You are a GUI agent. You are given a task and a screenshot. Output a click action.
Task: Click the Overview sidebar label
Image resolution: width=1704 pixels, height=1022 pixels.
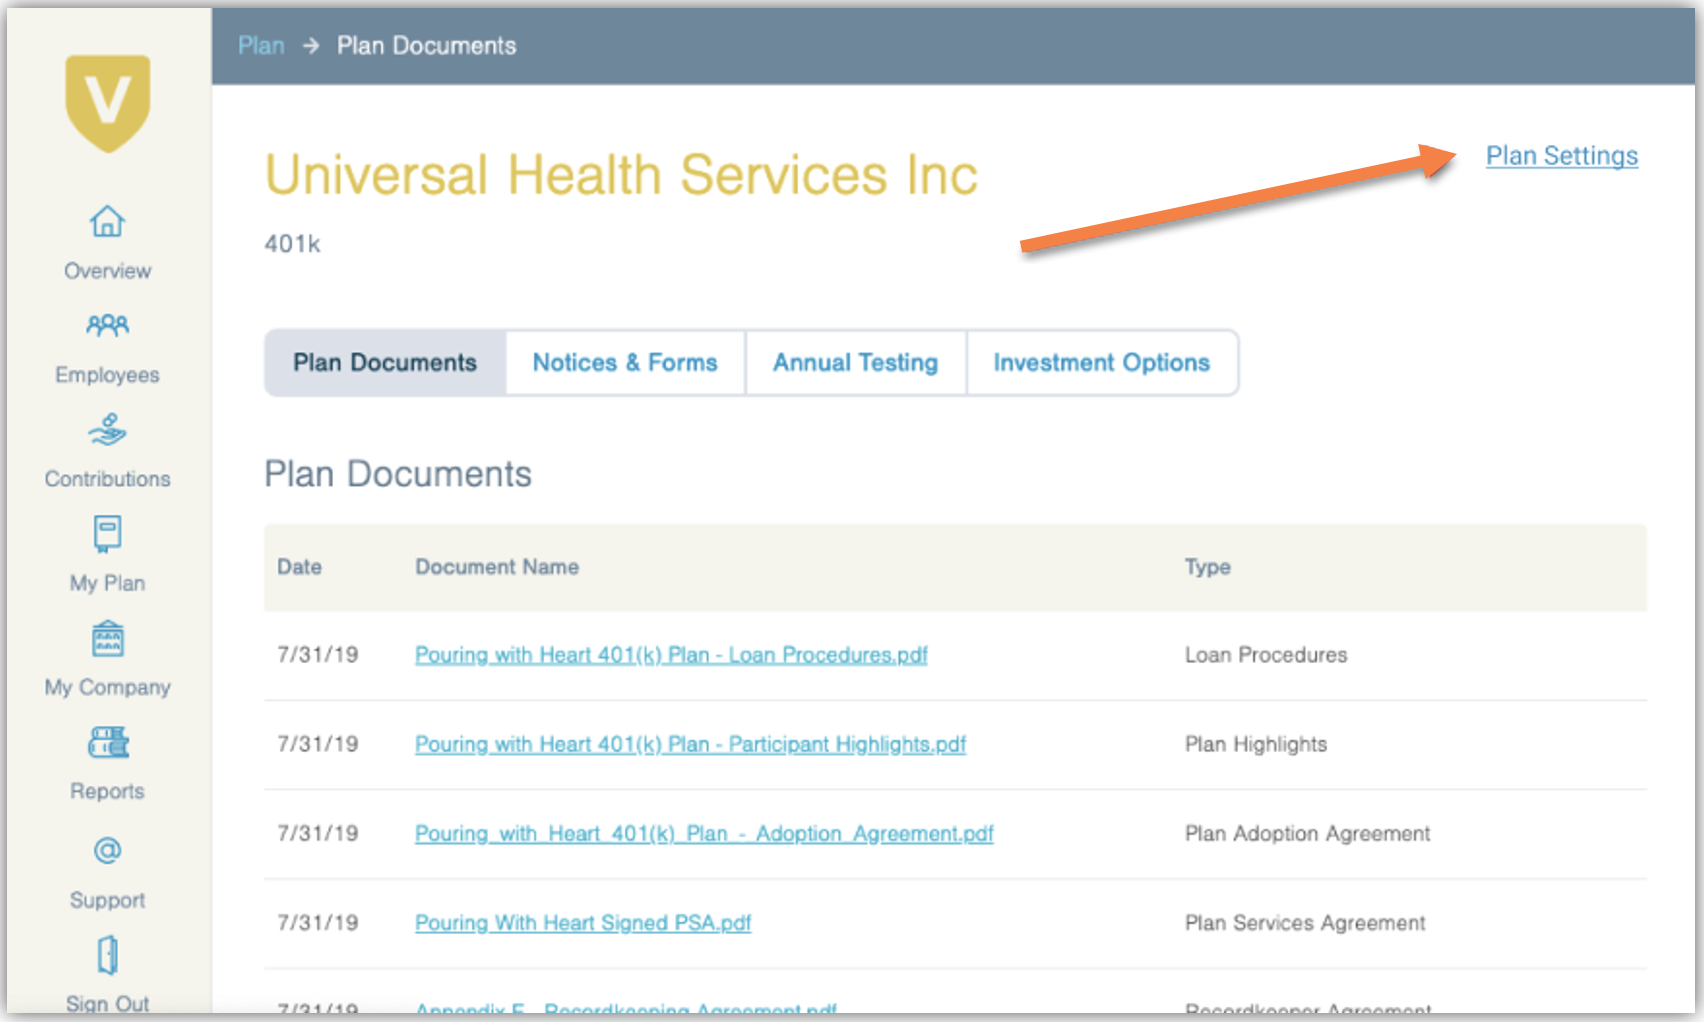pyautogui.click(x=107, y=271)
